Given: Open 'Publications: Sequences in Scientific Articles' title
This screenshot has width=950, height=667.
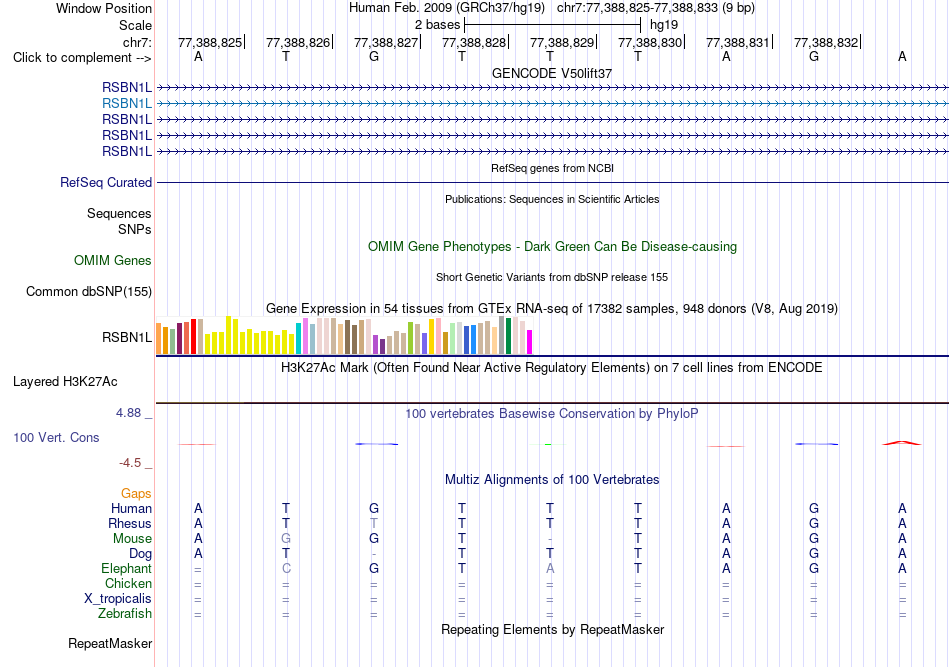Looking at the screenshot, I should click(552, 199).
